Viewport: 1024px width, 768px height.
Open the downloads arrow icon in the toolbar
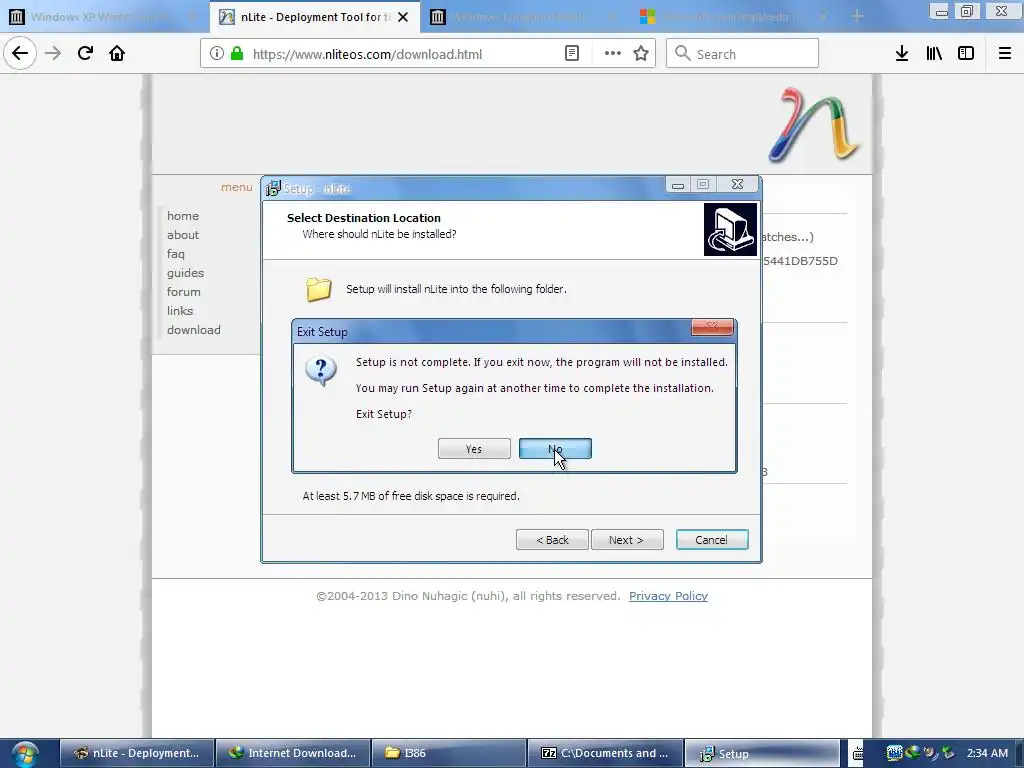(x=902, y=54)
